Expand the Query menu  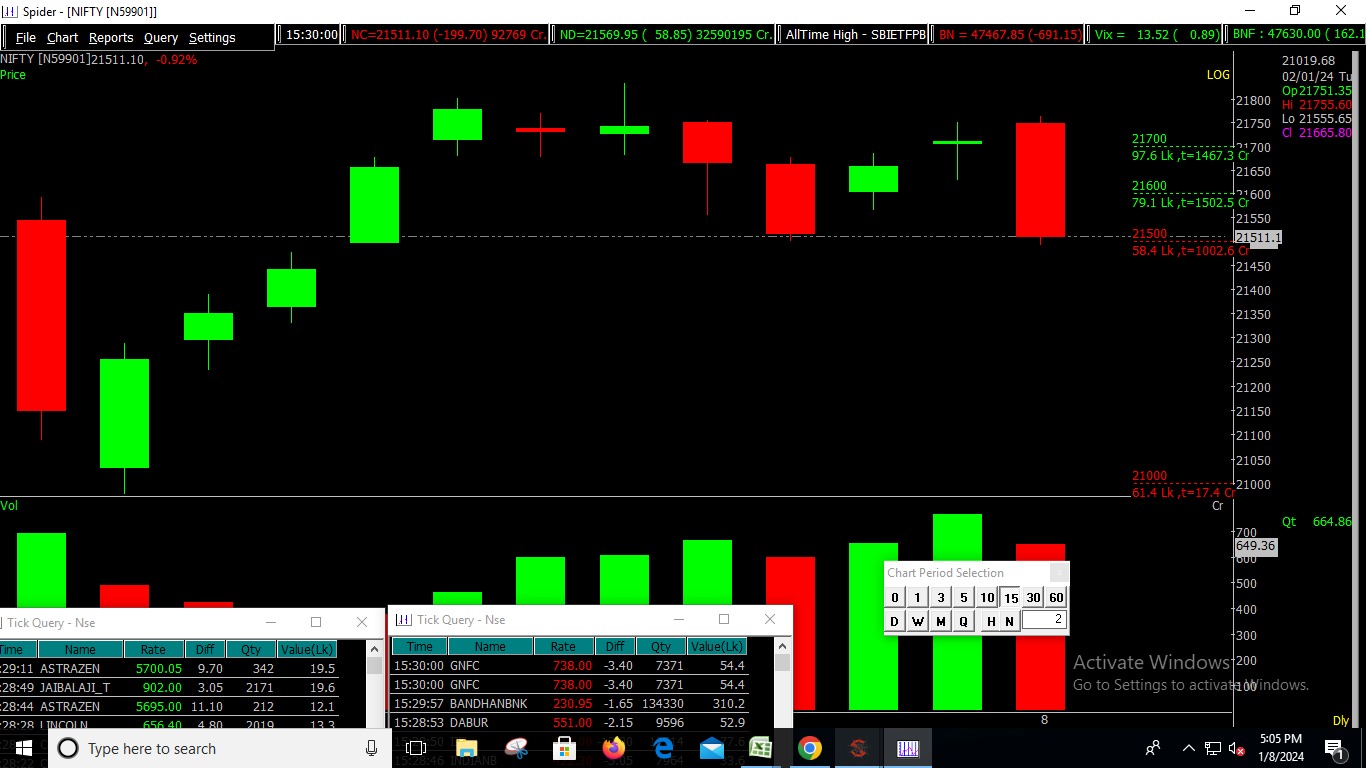[160, 37]
